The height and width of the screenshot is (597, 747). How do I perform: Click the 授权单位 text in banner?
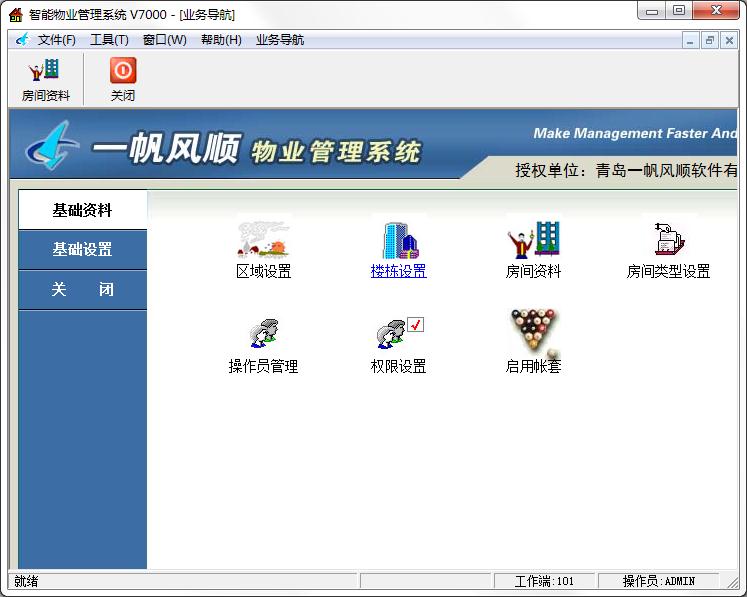click(626, 170)
